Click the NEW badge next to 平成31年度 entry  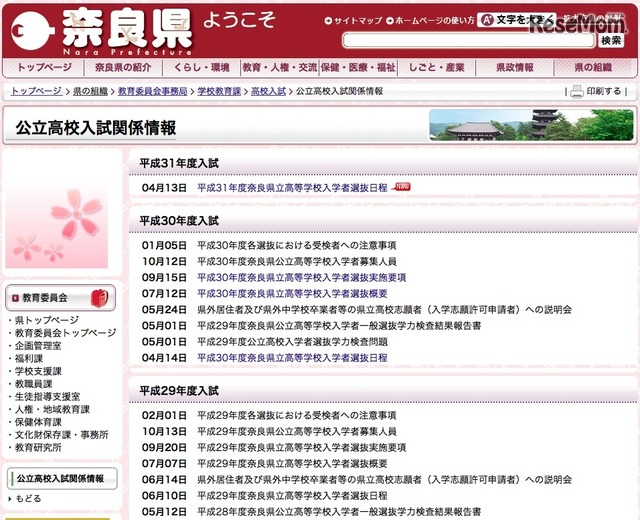click(x=402, y=186)
